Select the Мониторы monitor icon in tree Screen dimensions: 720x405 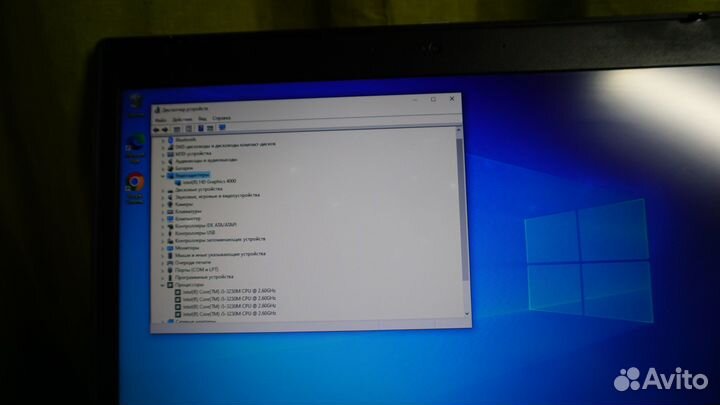pos(170,248)
